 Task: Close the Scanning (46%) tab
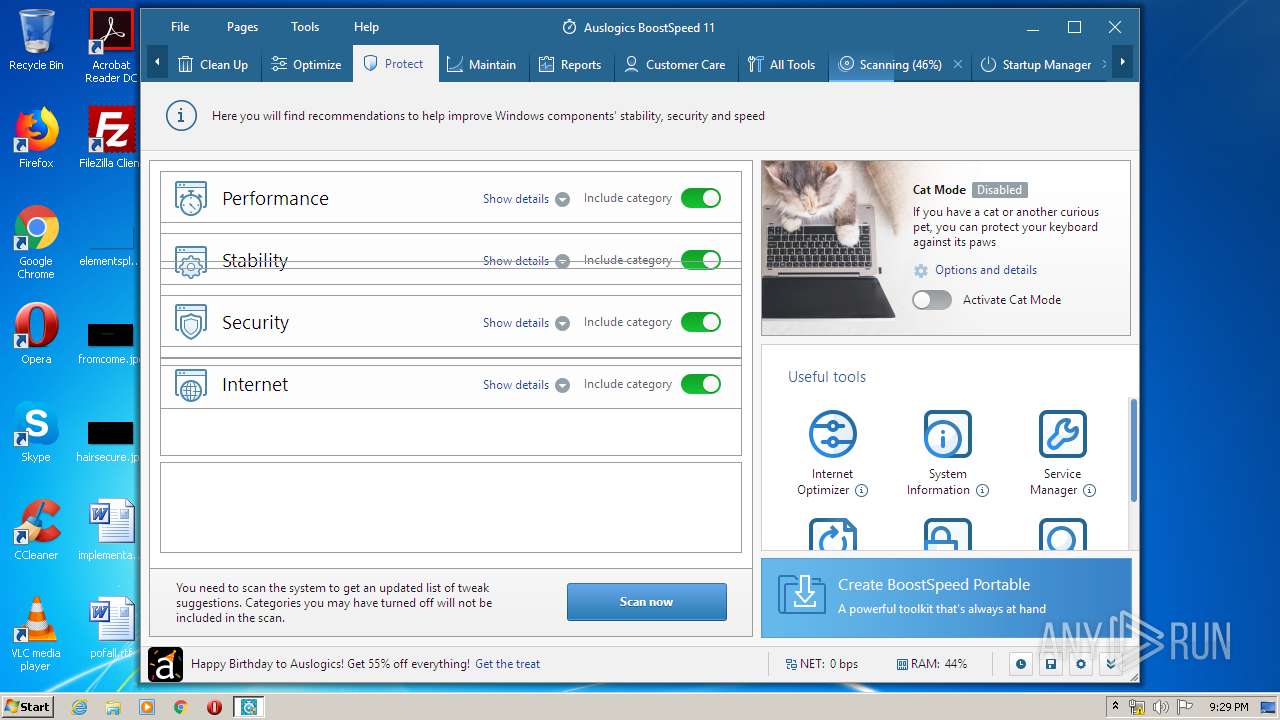(x=957, y=64)
